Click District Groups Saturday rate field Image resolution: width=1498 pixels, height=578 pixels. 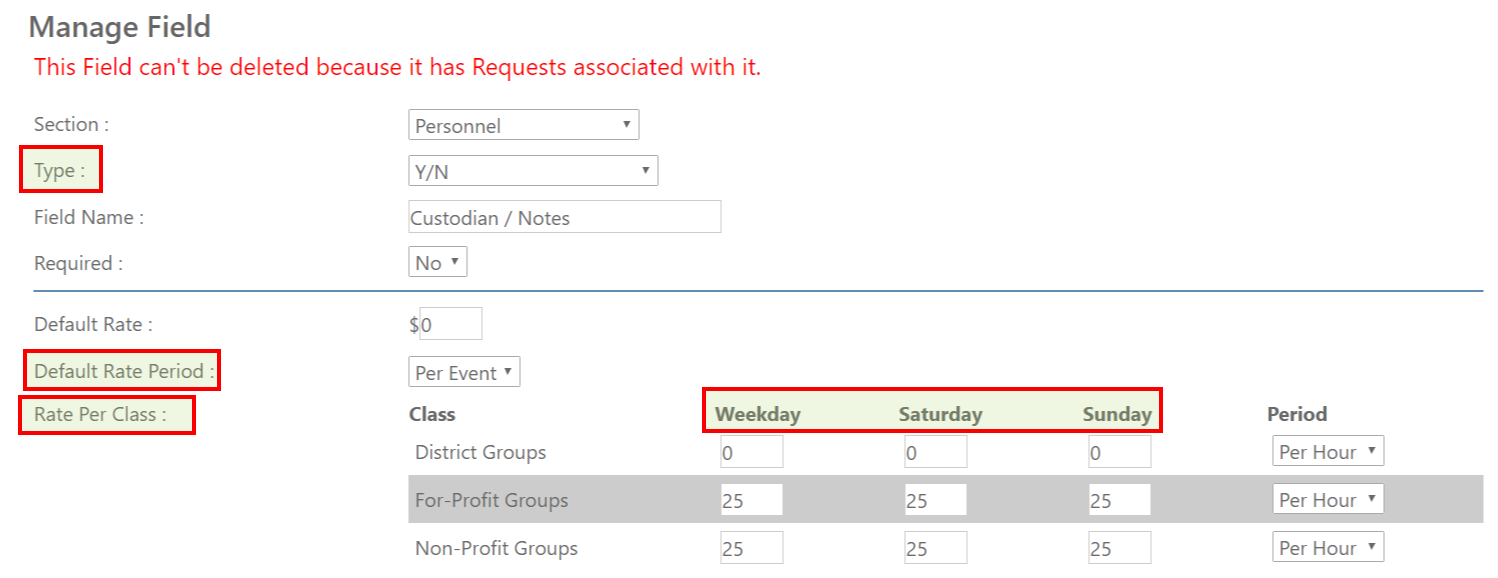(935, 452)
